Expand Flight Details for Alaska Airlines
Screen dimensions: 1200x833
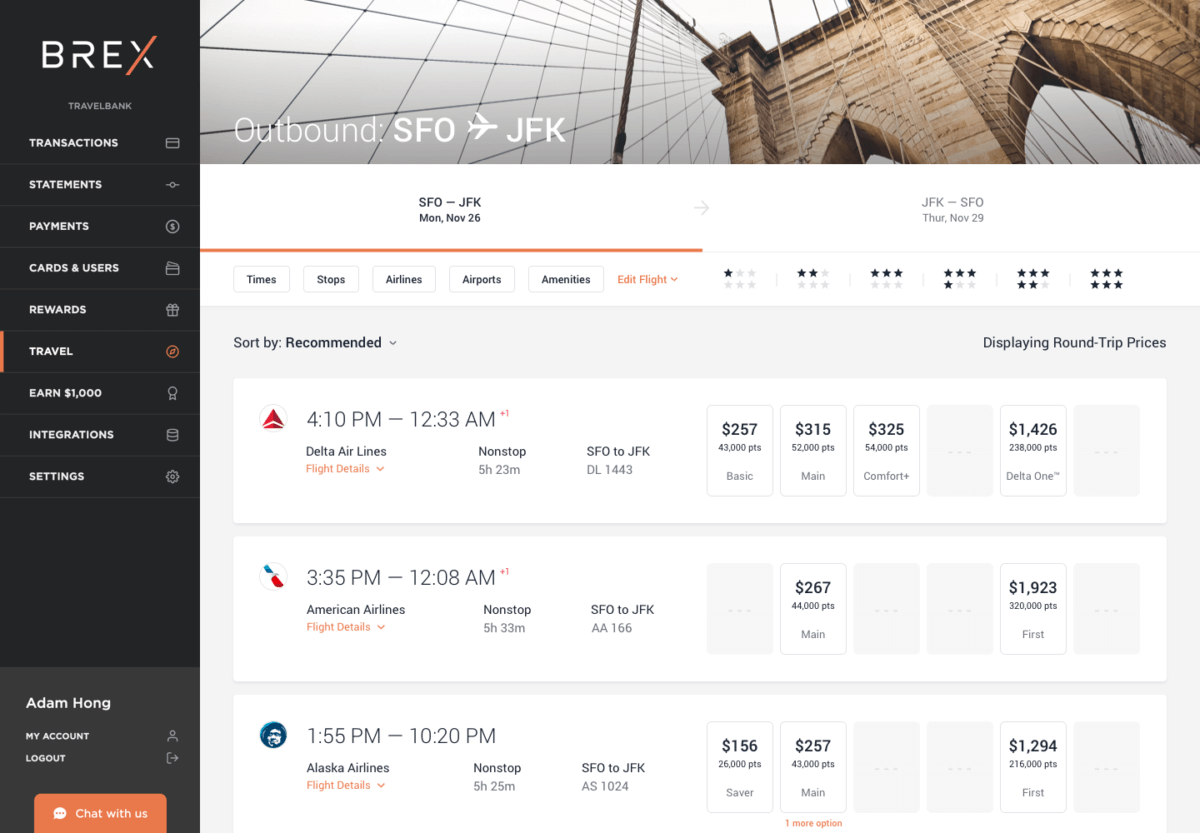tap(345, 785)
